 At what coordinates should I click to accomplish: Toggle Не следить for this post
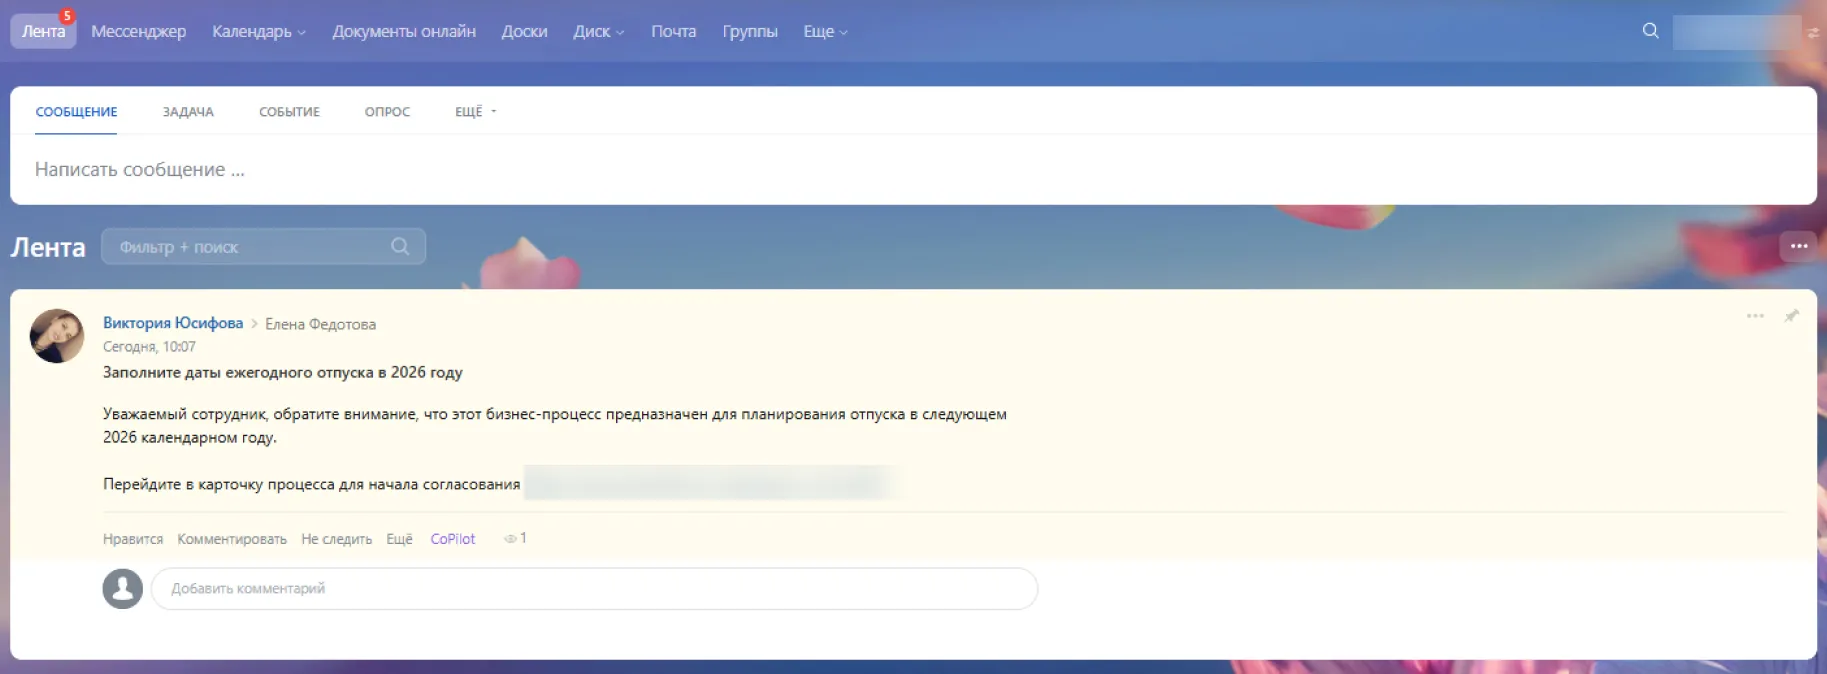click(x=336, y=539)
